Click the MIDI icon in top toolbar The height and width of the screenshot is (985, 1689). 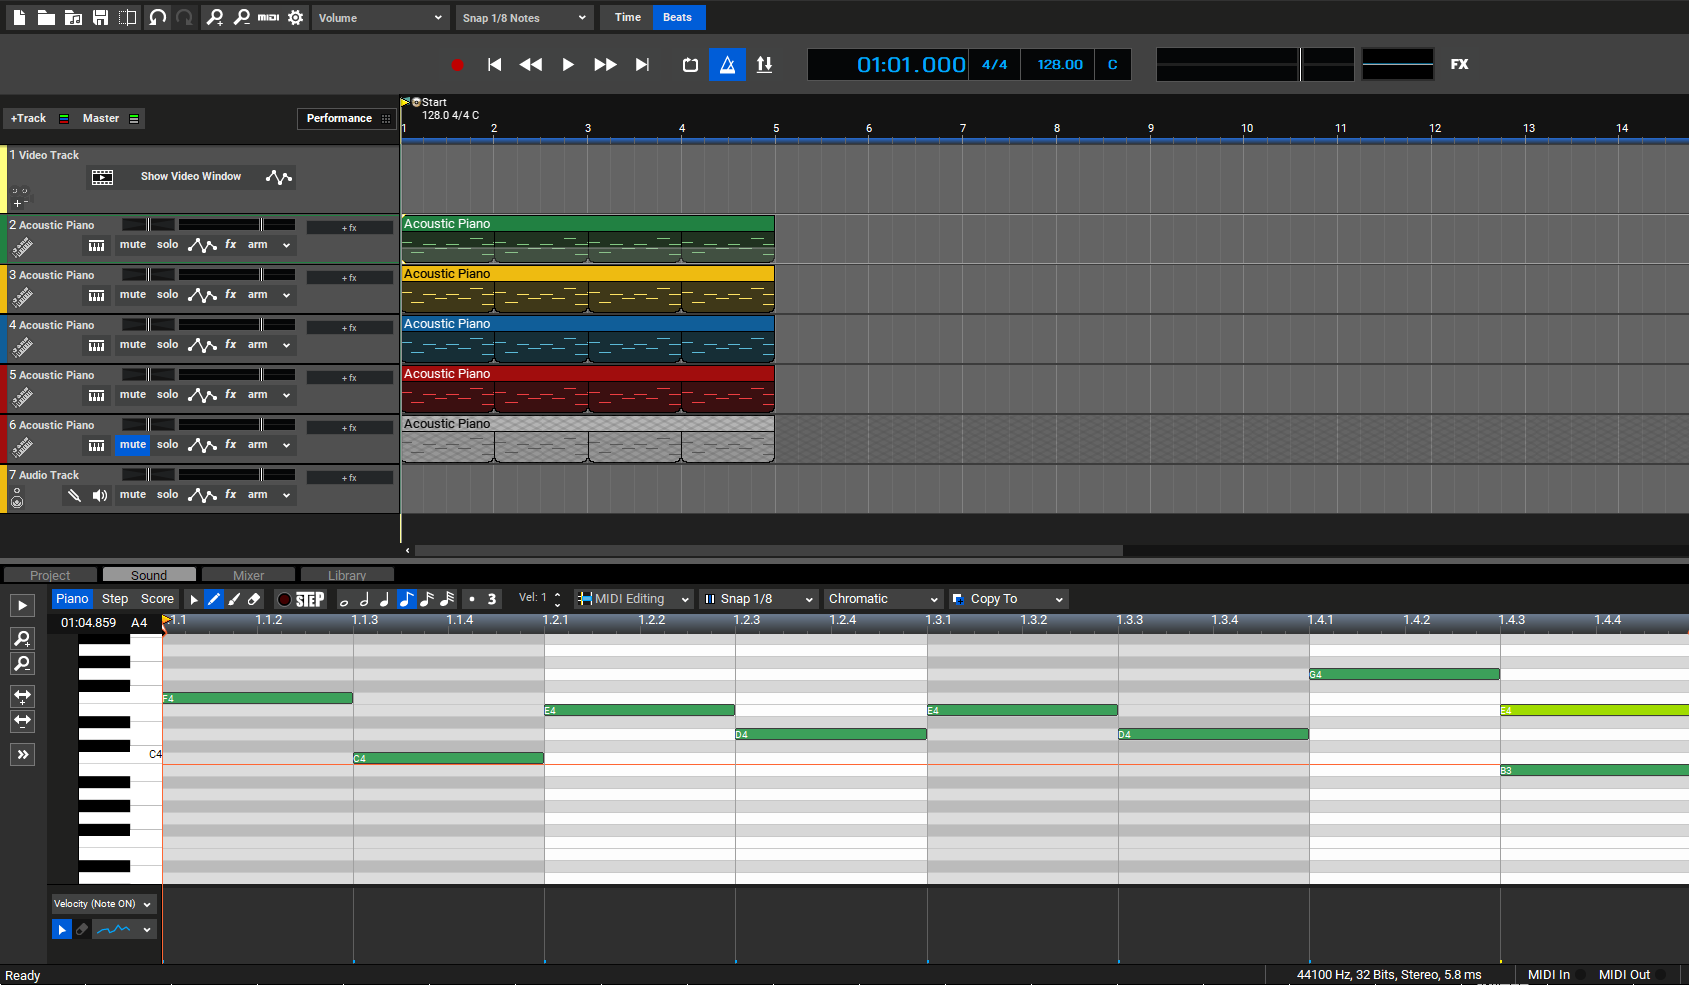coord(268,17)
